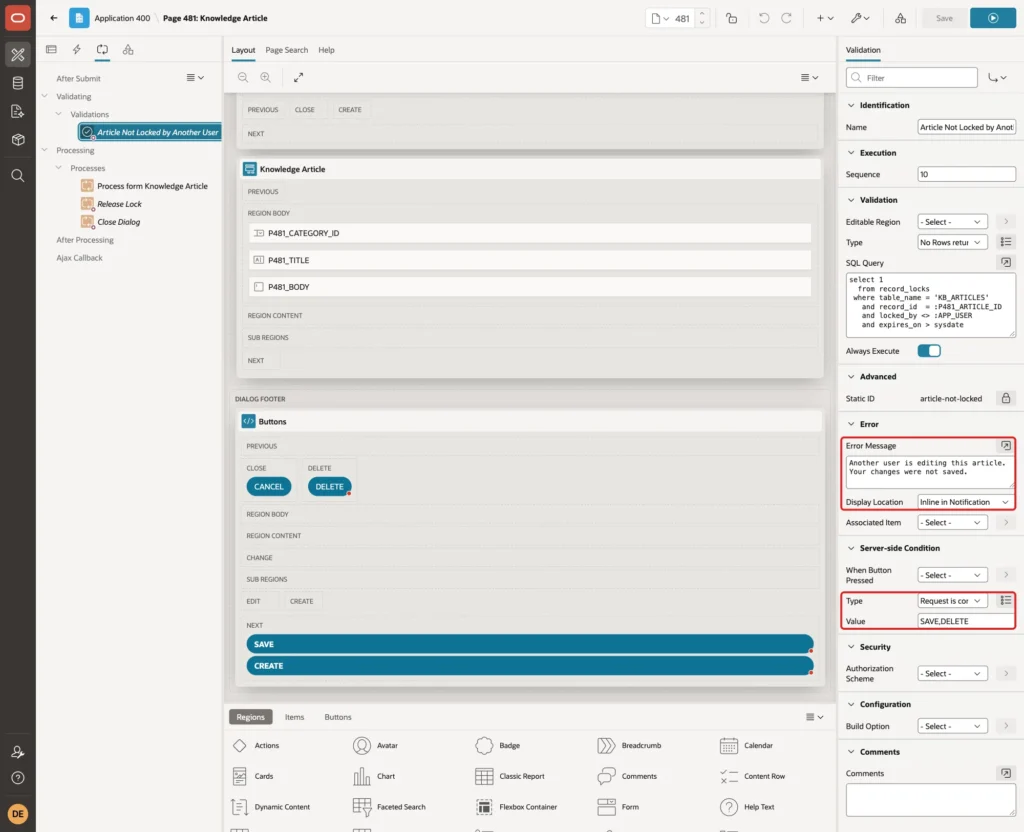Show the Buttons gallery tab
This screenshot has width=1024, height=832.
click(x=338, y=717)
